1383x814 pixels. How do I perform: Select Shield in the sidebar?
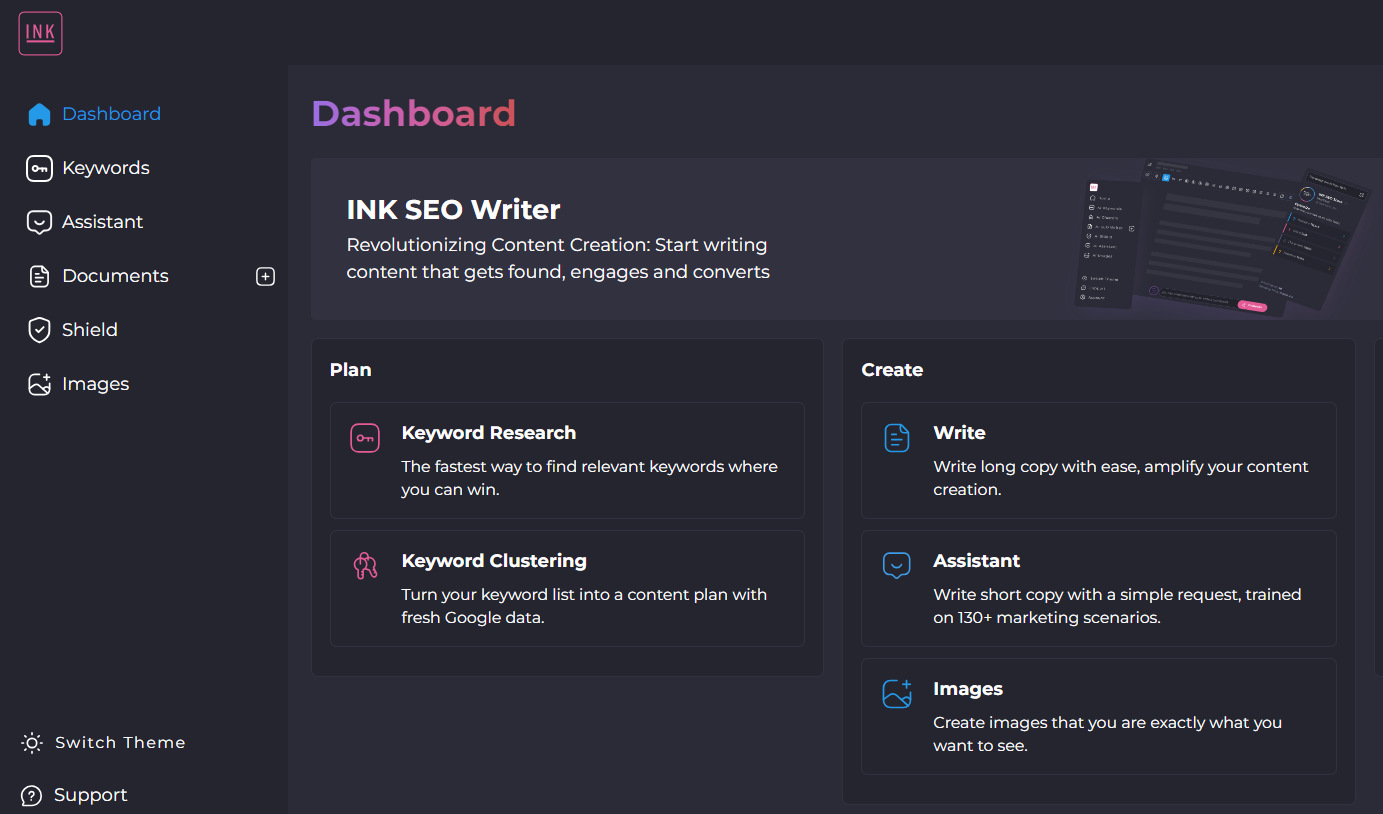(x=90, y=330)
